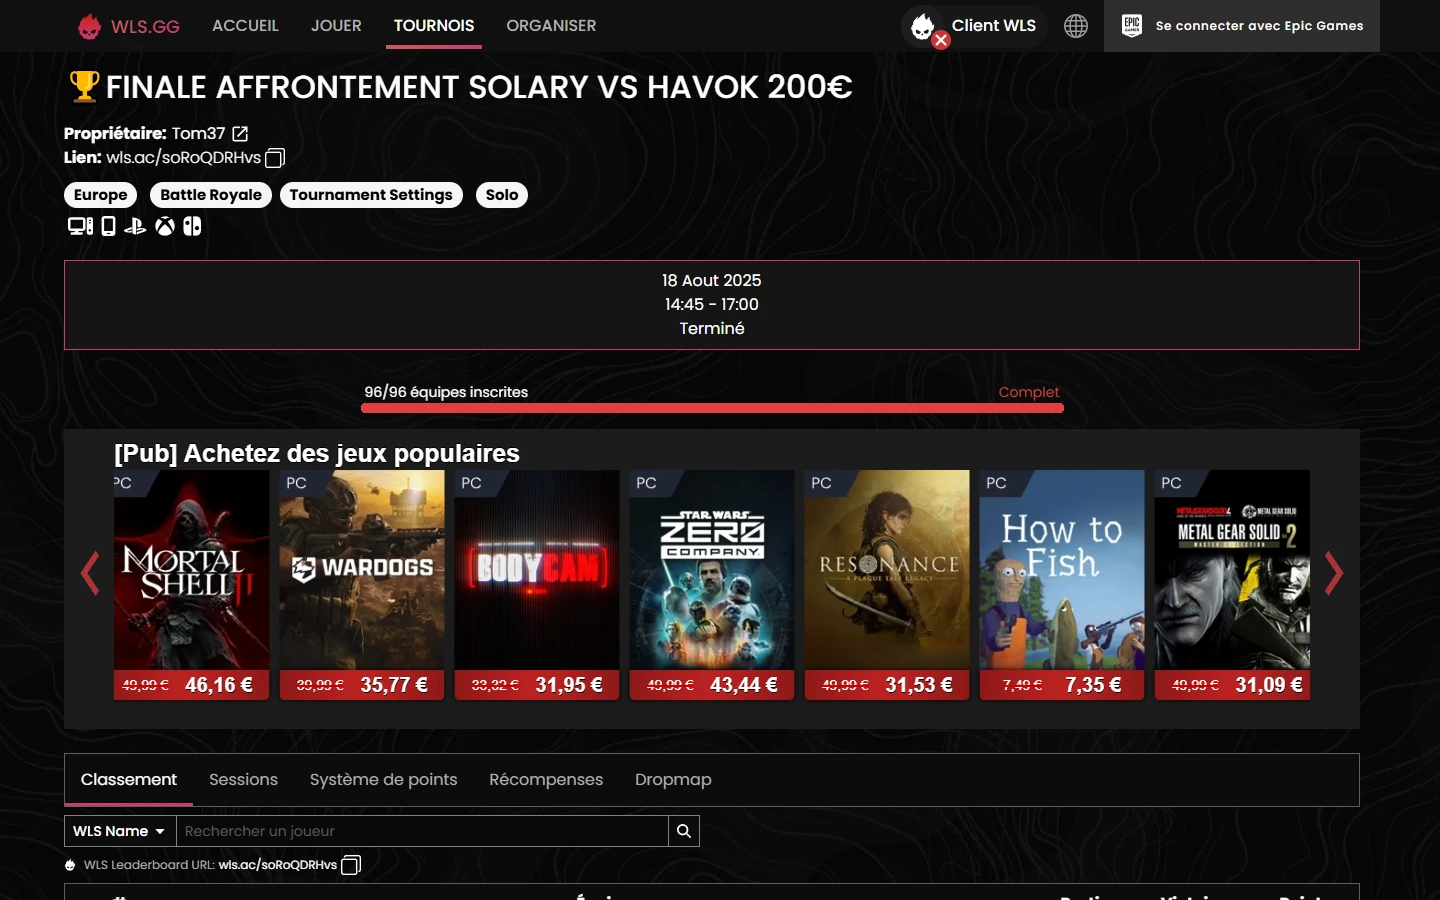Copy the WLS Leaderboard URL icon

tap(351, 865)
